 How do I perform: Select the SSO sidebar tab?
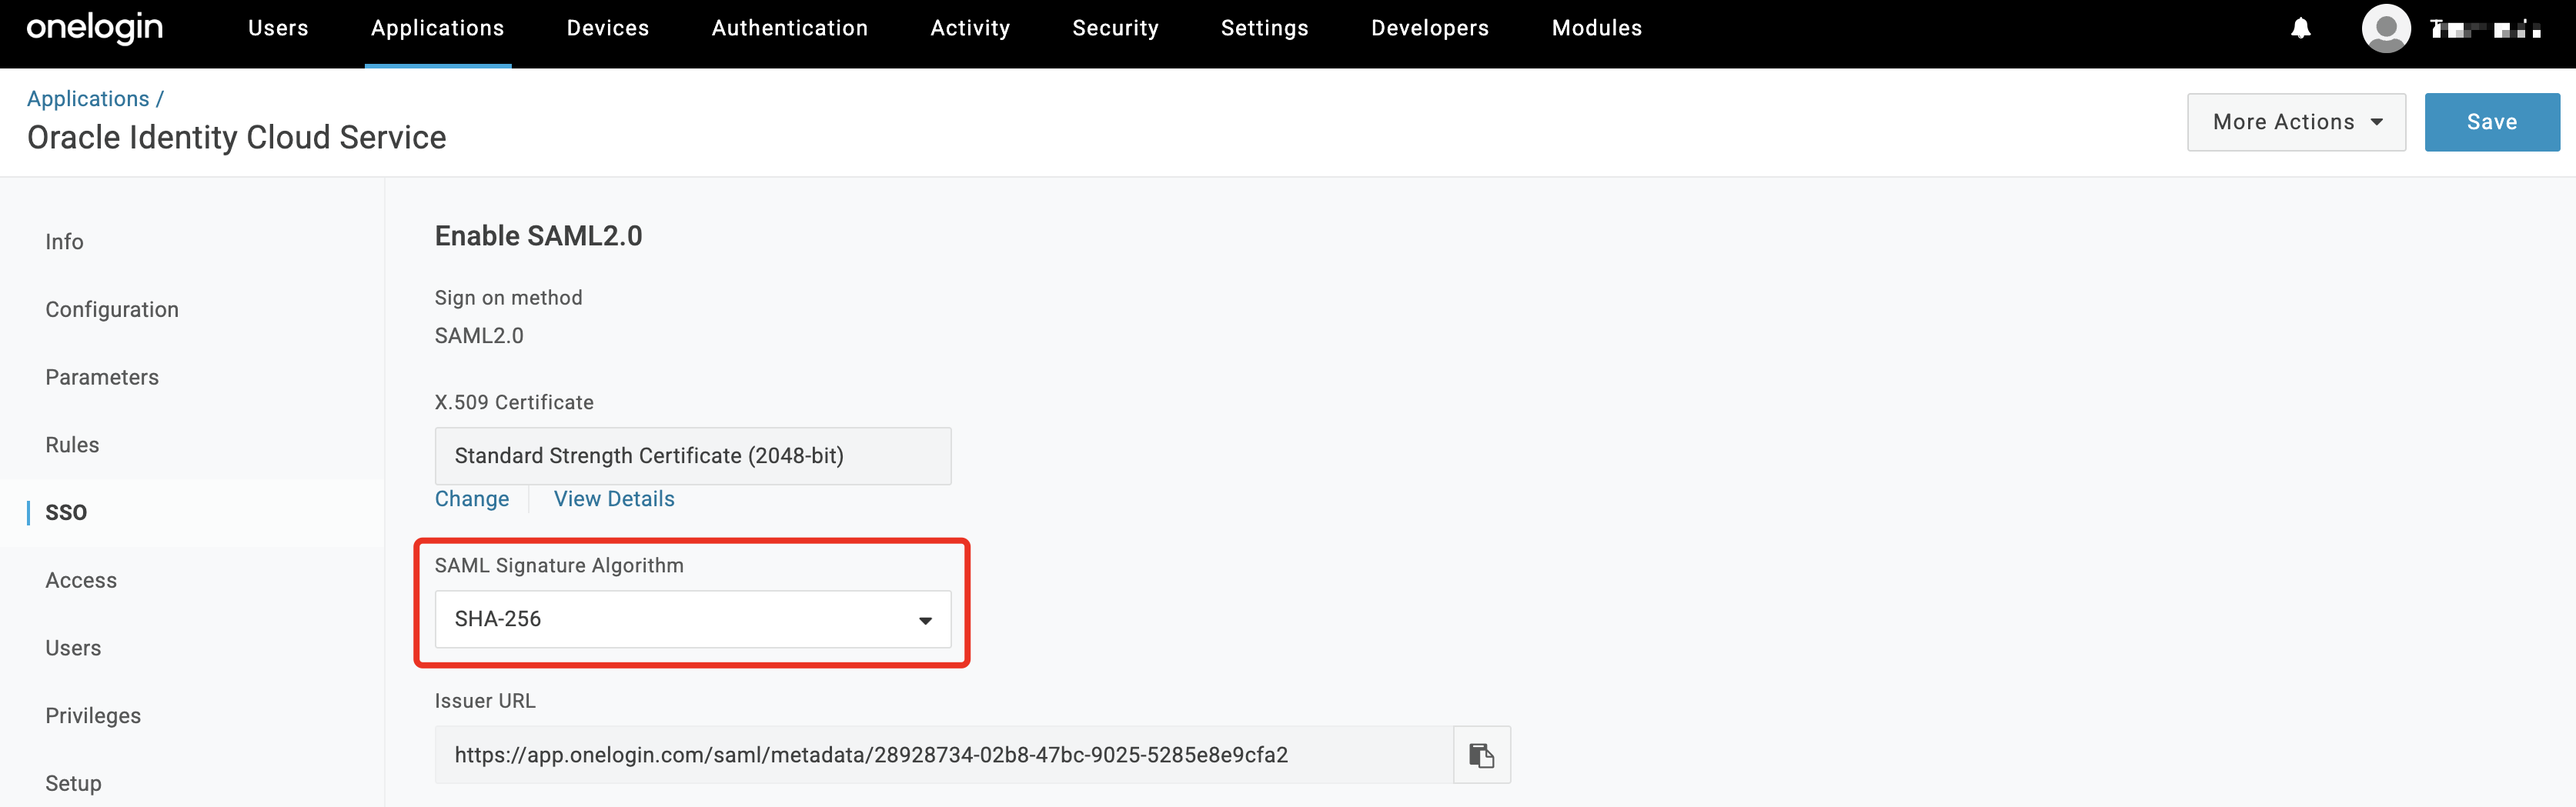66,513
